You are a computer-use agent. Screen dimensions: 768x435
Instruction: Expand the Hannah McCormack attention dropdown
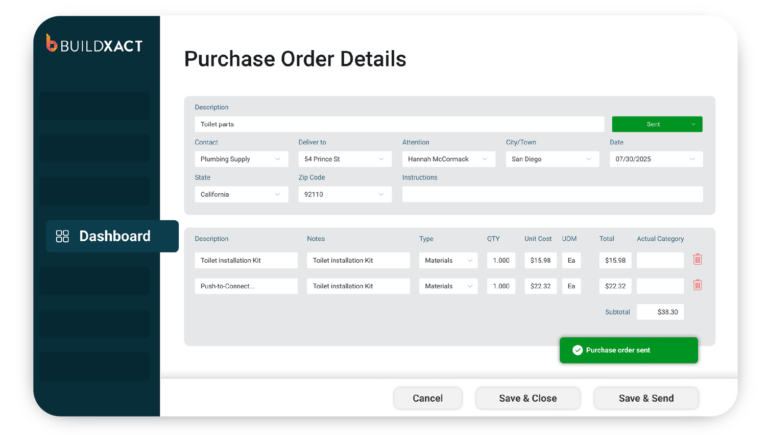485,159
